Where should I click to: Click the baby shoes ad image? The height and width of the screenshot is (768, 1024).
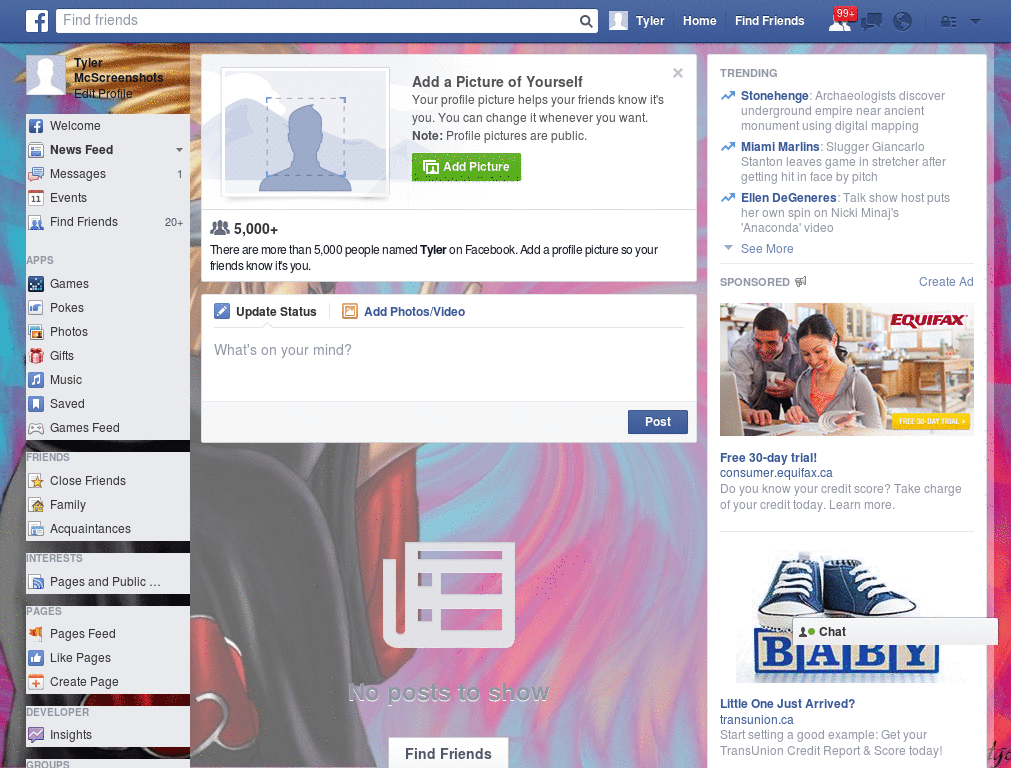point(846,617)
